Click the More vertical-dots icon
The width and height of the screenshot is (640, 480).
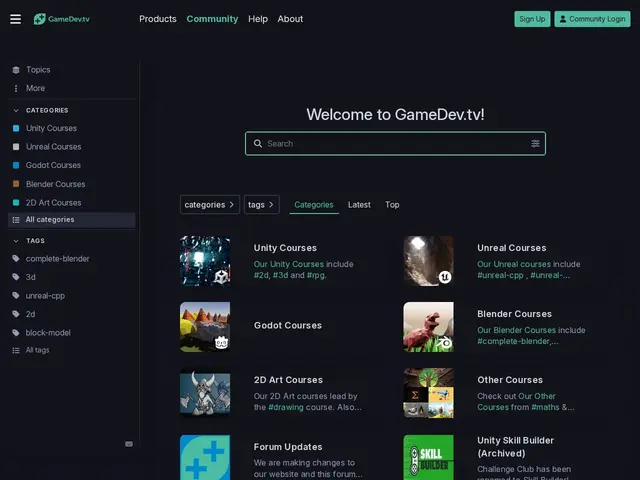(16, 88)
